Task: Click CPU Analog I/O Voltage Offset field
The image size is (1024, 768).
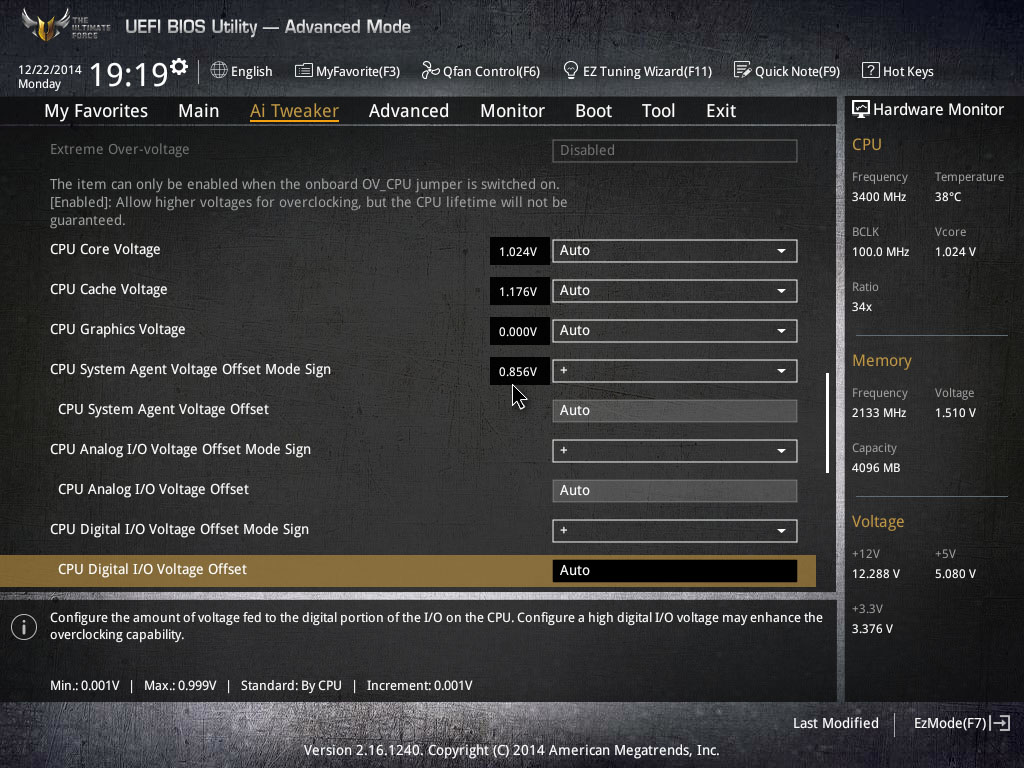Action: point(675,490)
